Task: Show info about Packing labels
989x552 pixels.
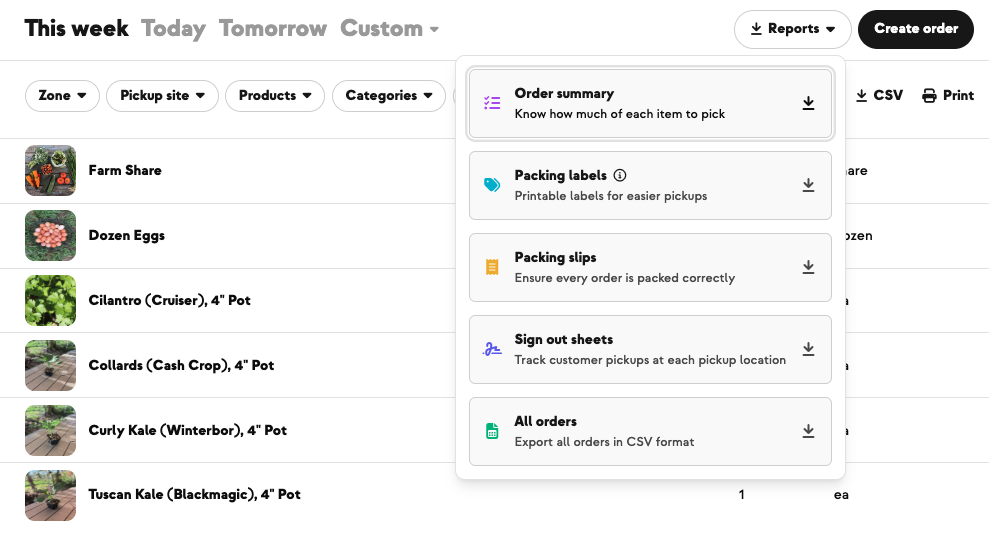Action: click(x=620, y=175)
